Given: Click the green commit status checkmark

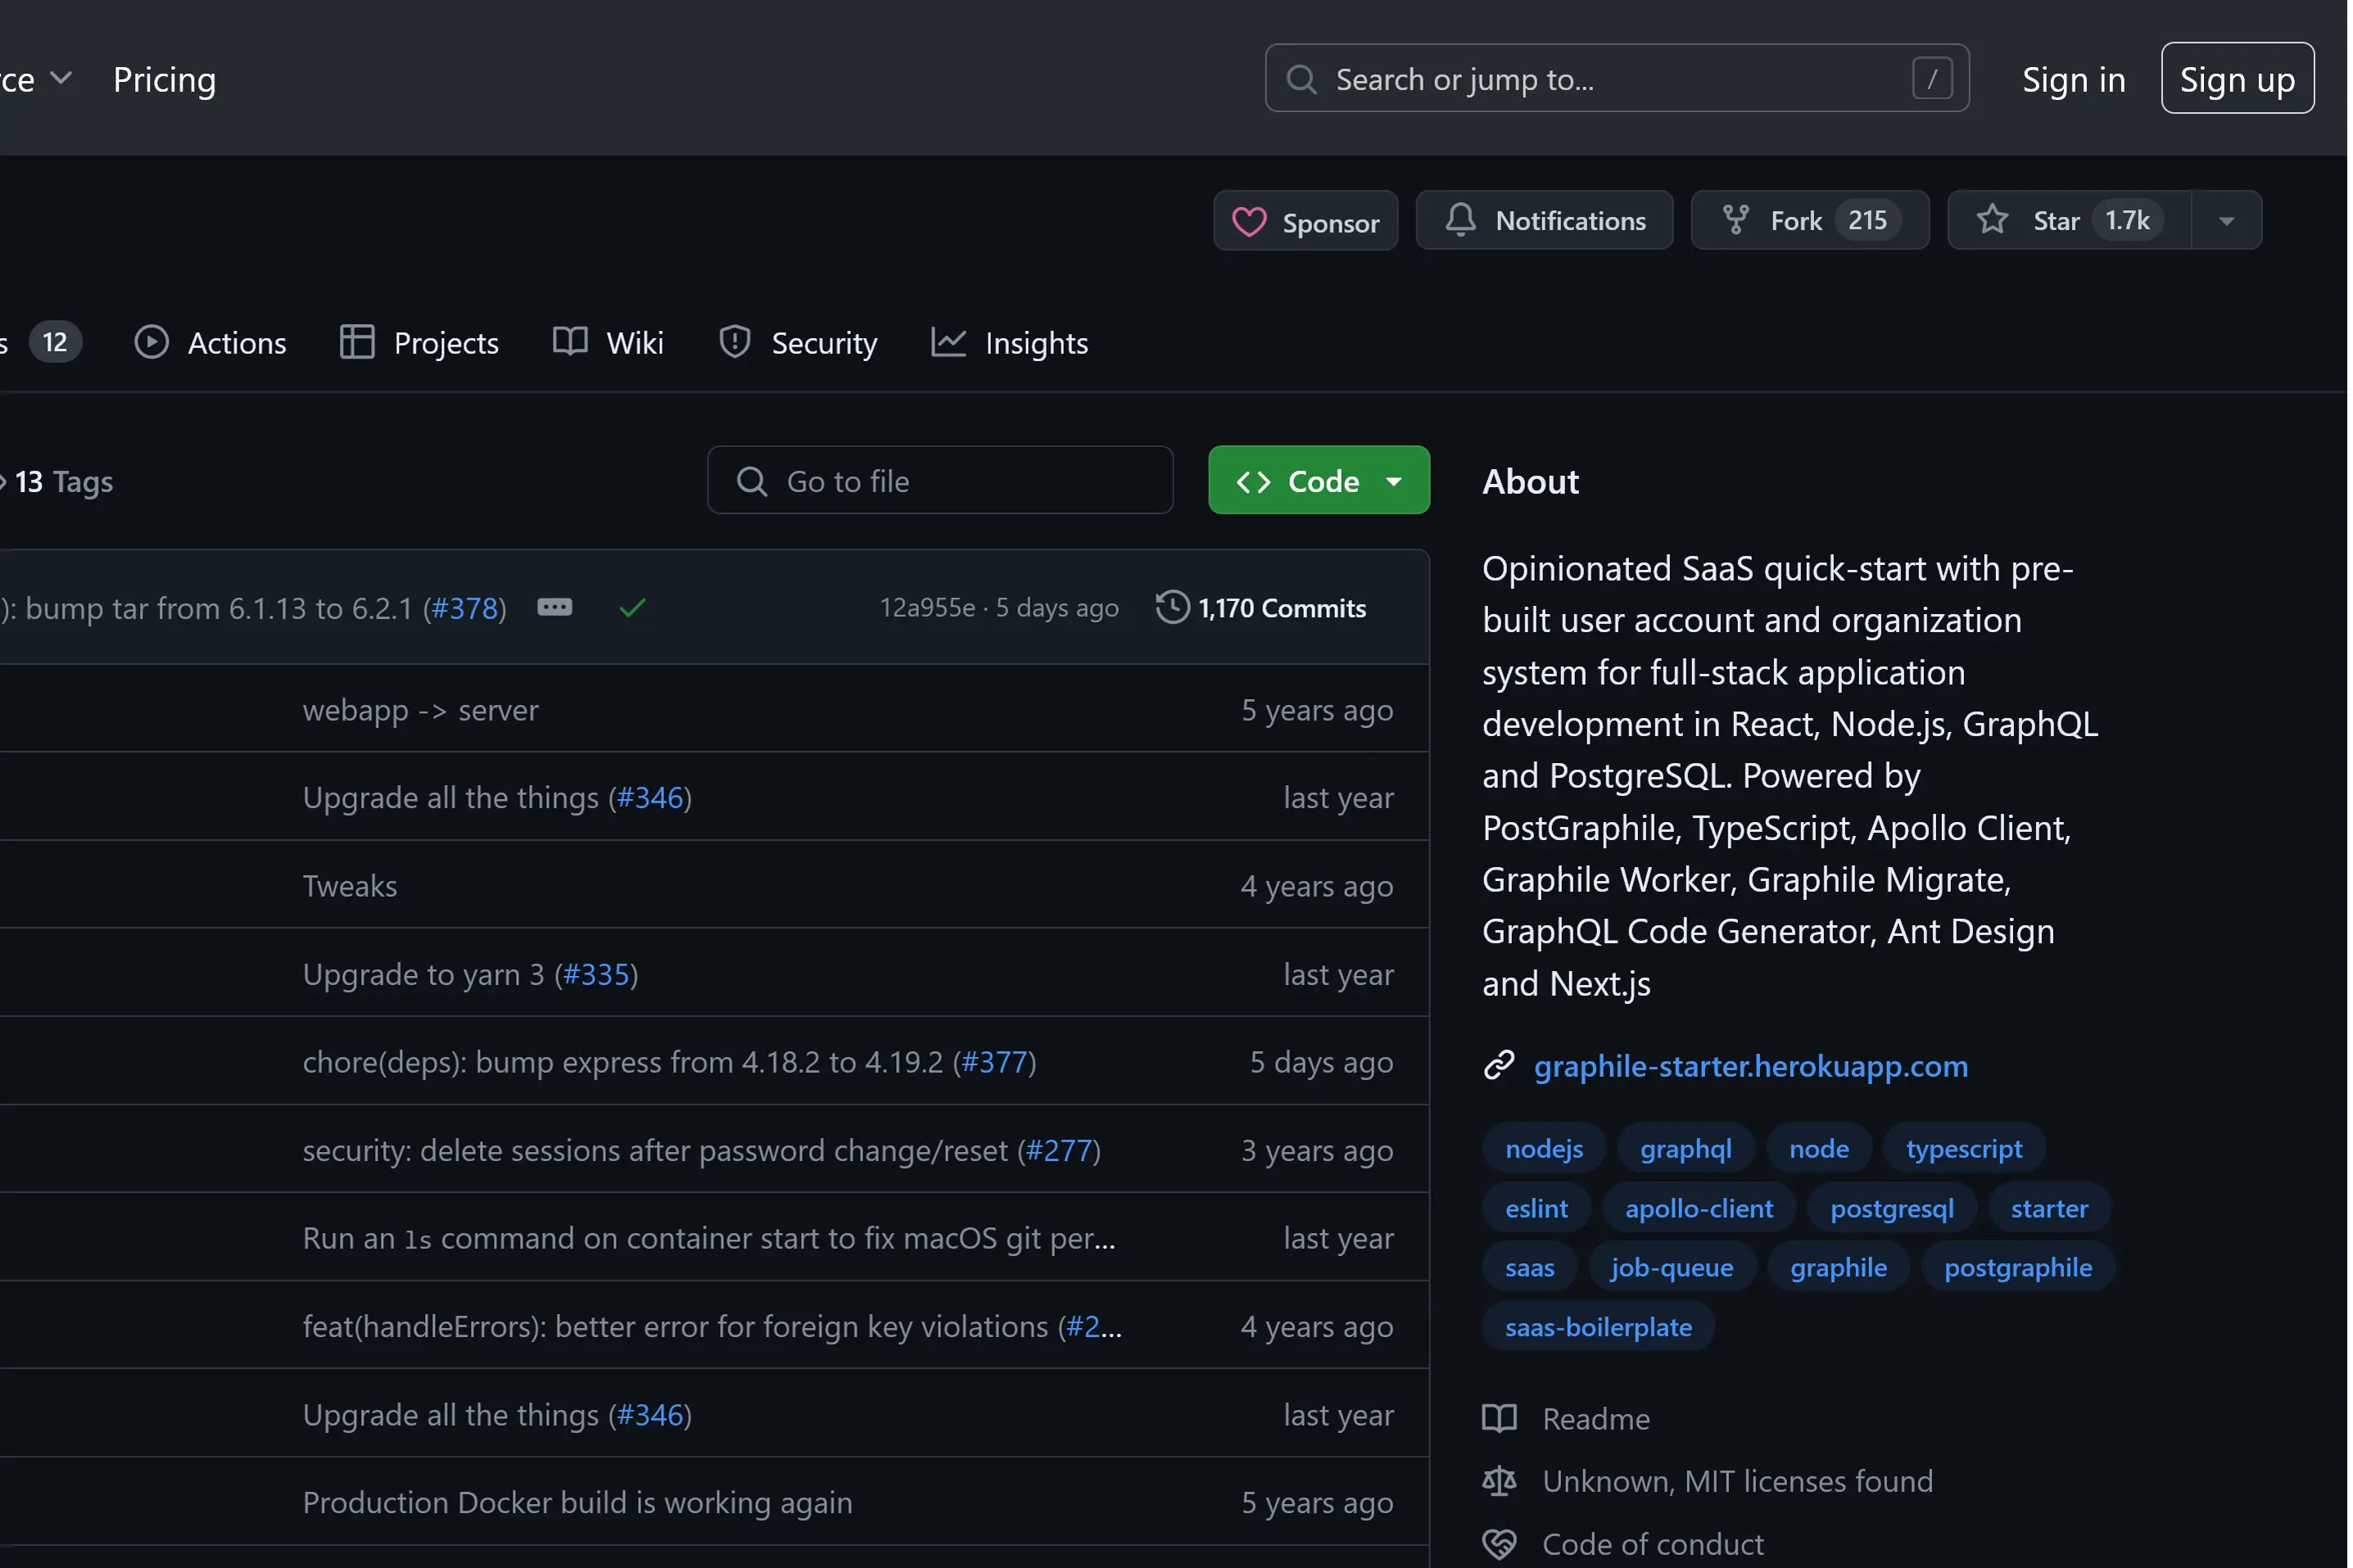Looking at the screenshot, I should point(632,608).
